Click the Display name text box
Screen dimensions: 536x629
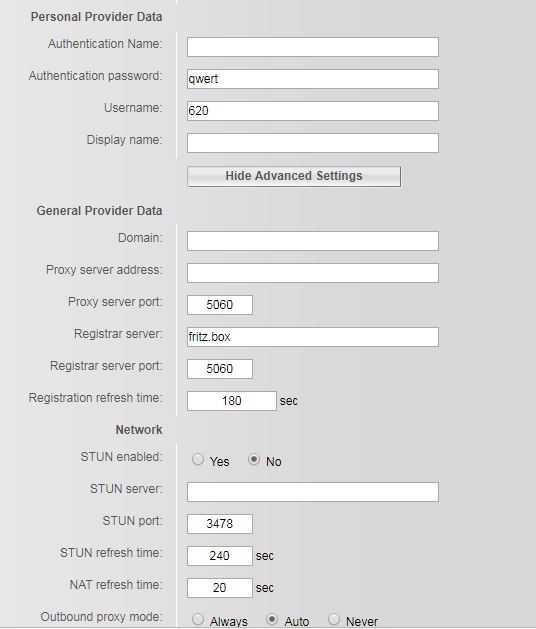coord(313,143)
